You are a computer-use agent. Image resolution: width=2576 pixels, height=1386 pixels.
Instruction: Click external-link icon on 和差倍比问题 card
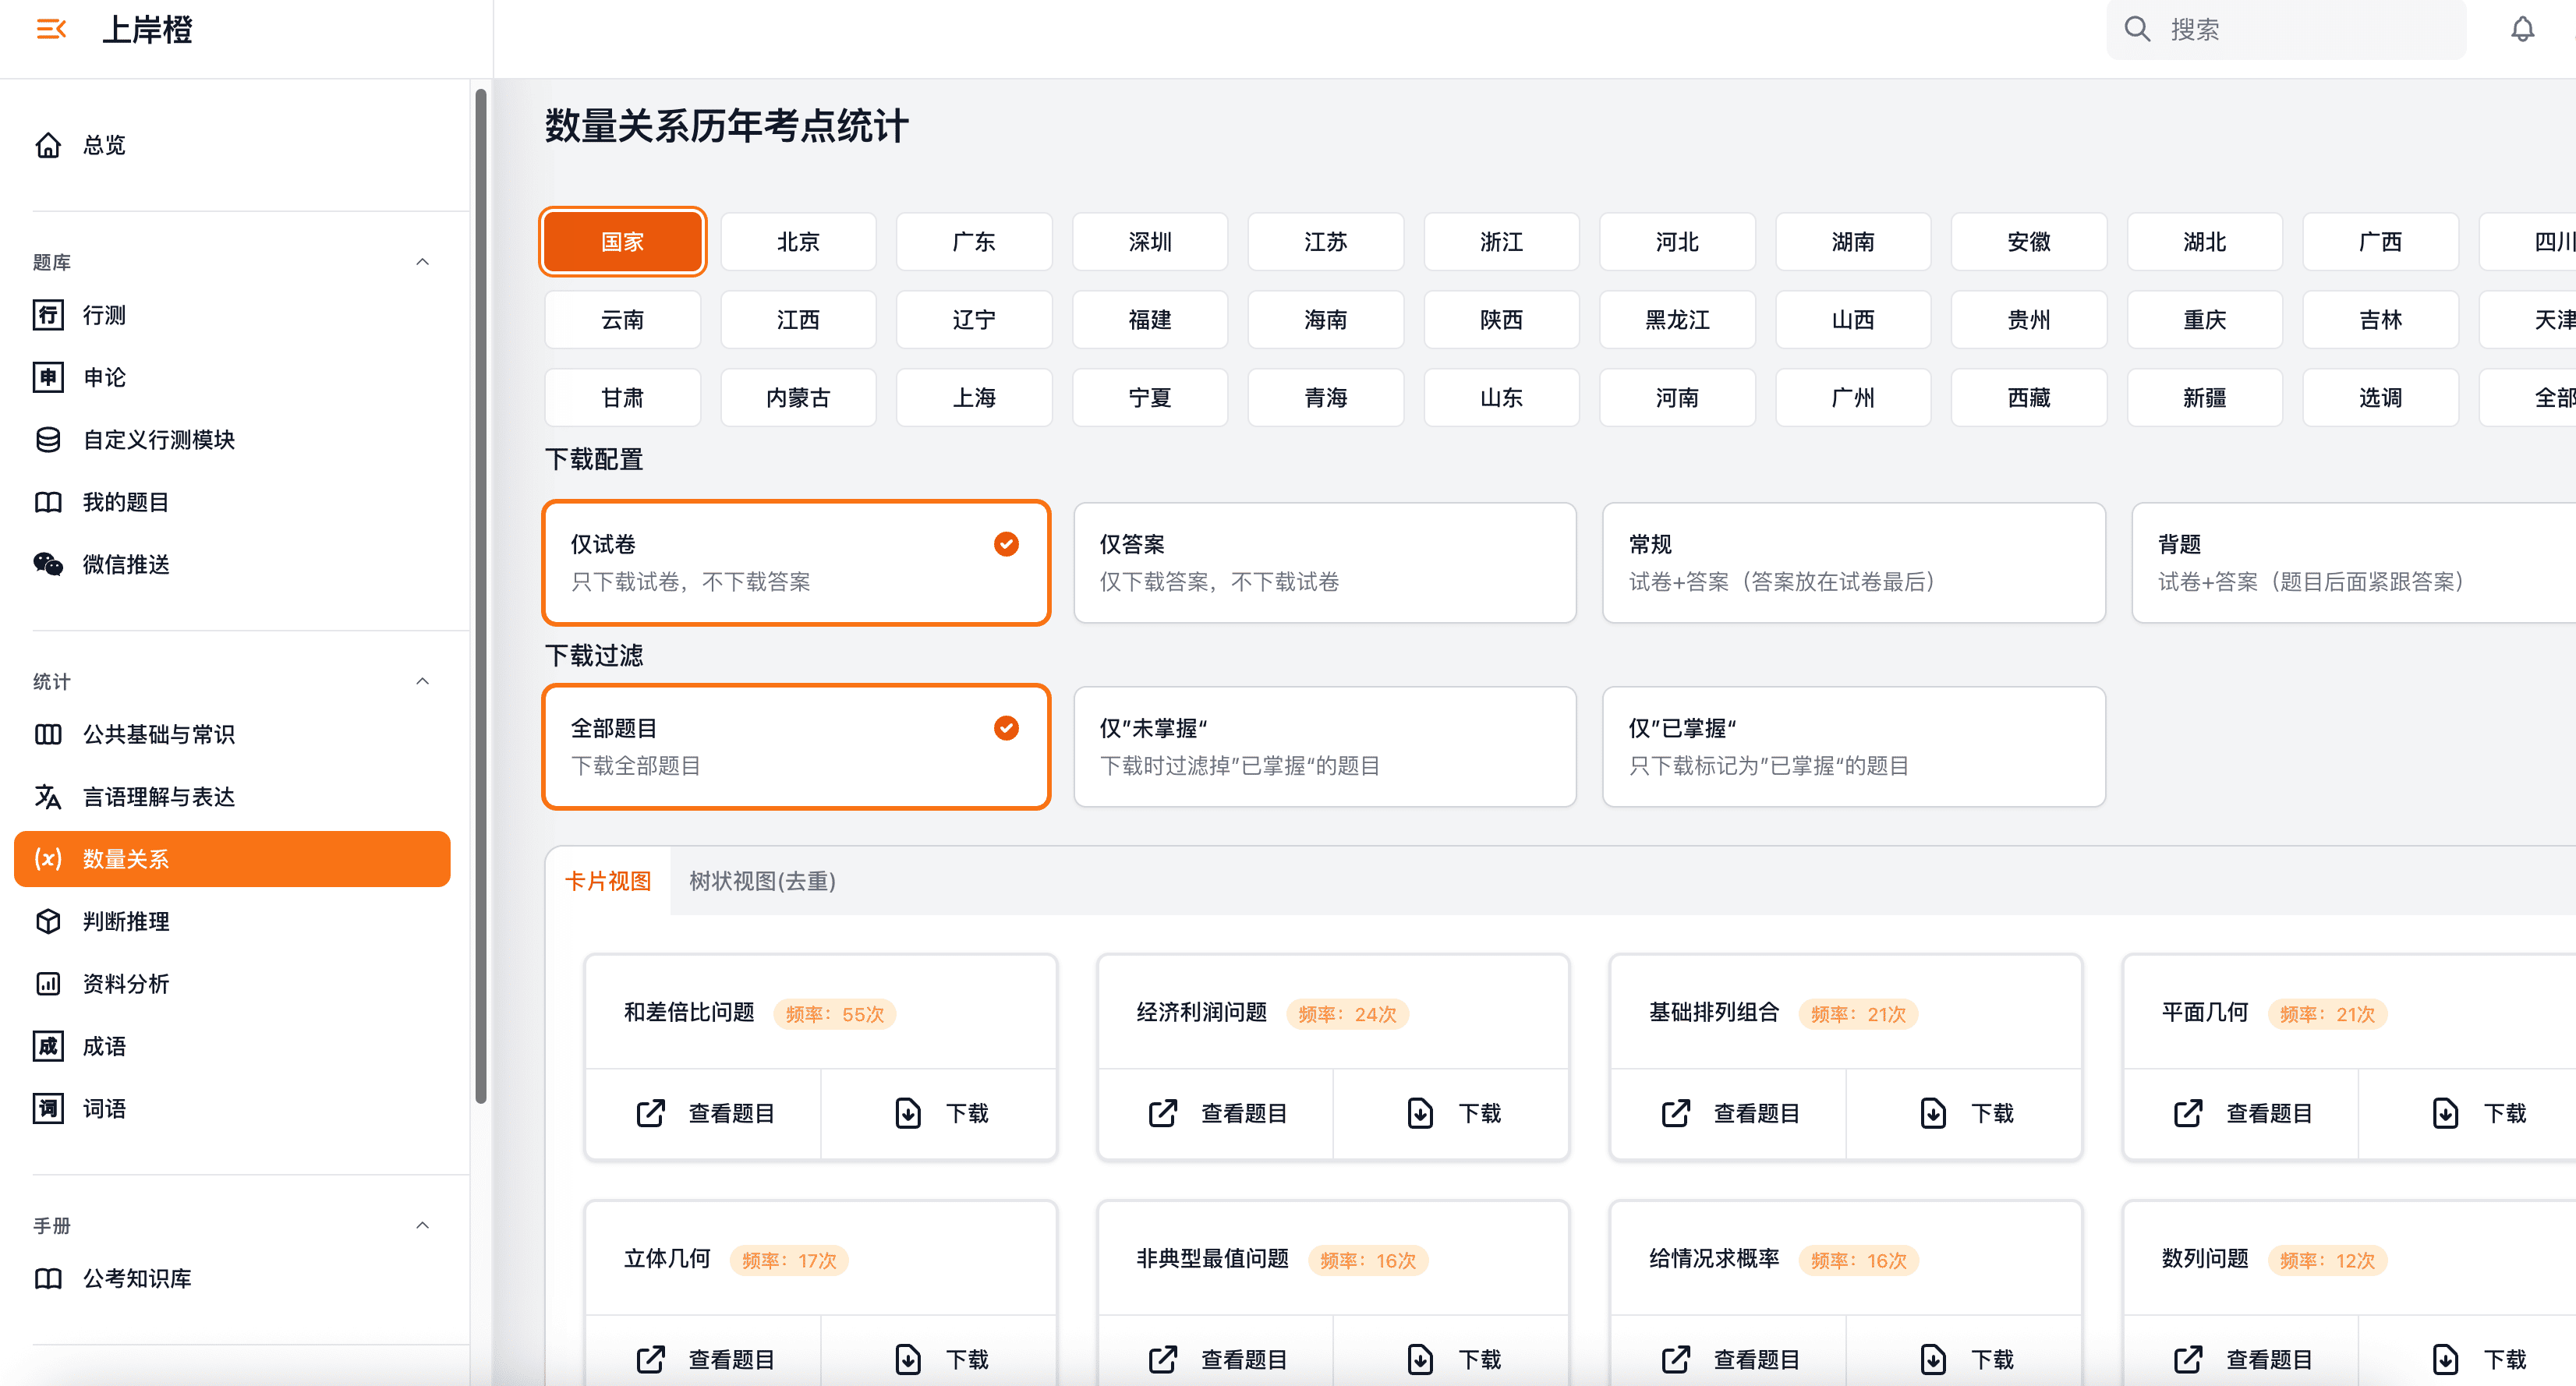click(x=650, y=1113)
